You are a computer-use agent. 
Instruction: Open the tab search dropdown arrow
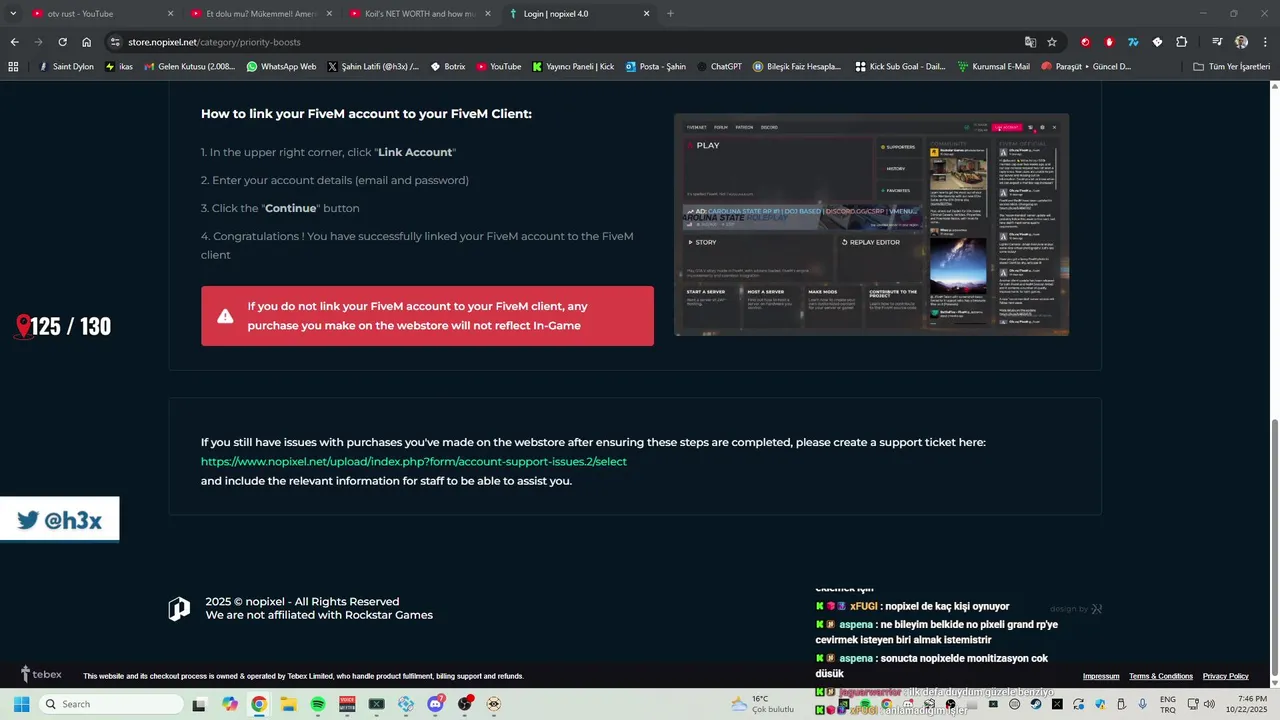13,14
